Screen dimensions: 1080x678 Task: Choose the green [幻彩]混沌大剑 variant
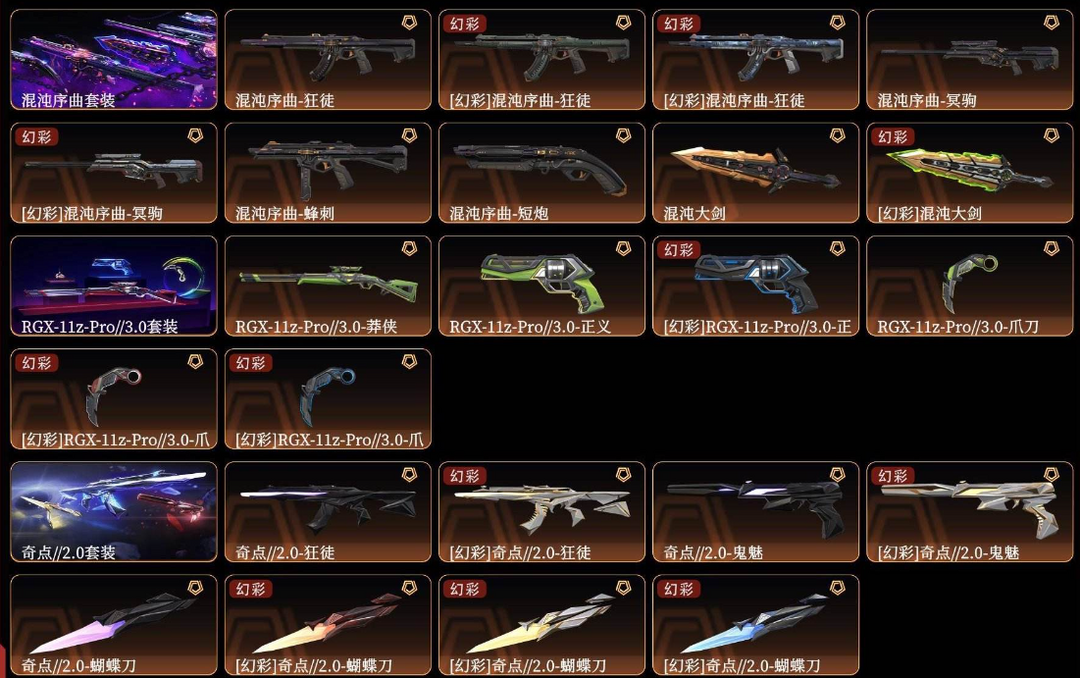click(970, 173)
